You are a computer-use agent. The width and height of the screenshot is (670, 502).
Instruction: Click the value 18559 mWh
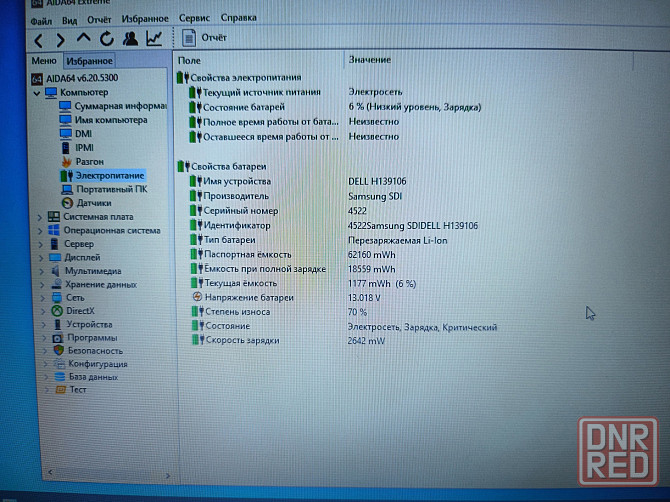(371, 269)
